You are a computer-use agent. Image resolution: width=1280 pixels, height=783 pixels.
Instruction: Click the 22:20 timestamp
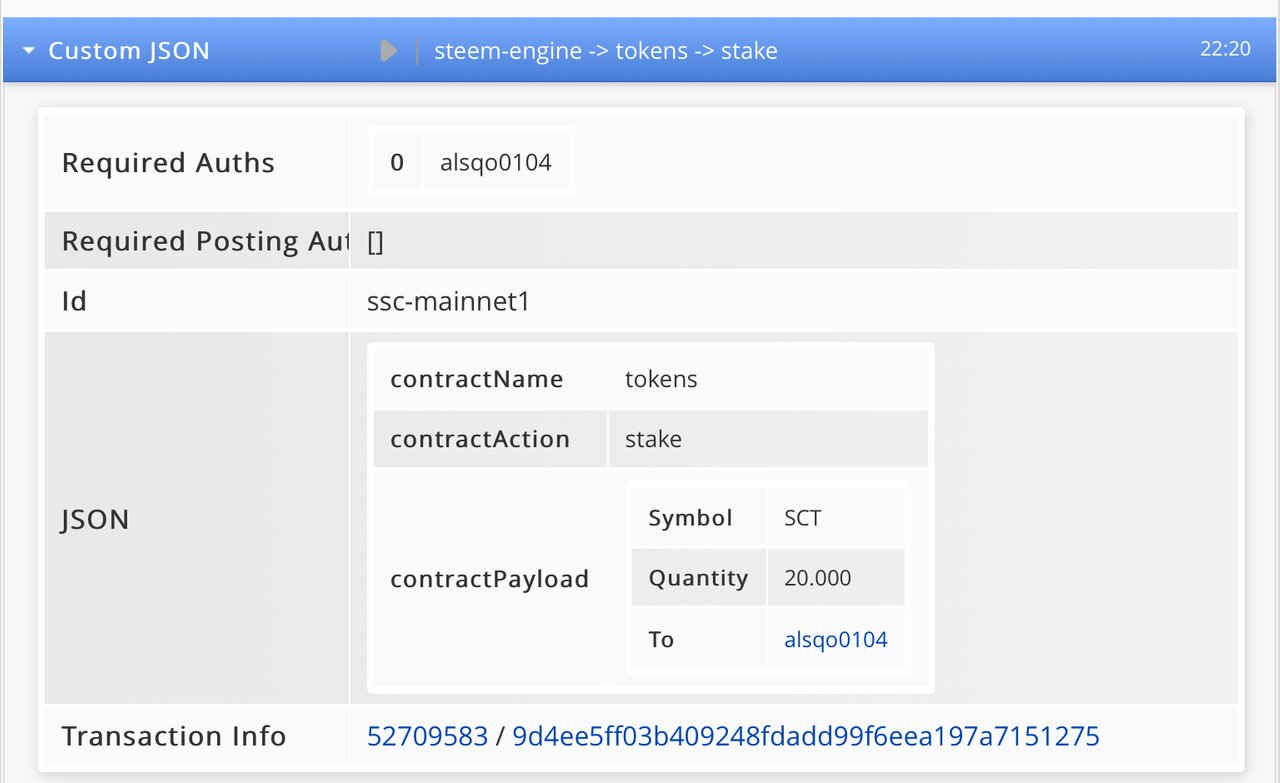coord(1225,49)
